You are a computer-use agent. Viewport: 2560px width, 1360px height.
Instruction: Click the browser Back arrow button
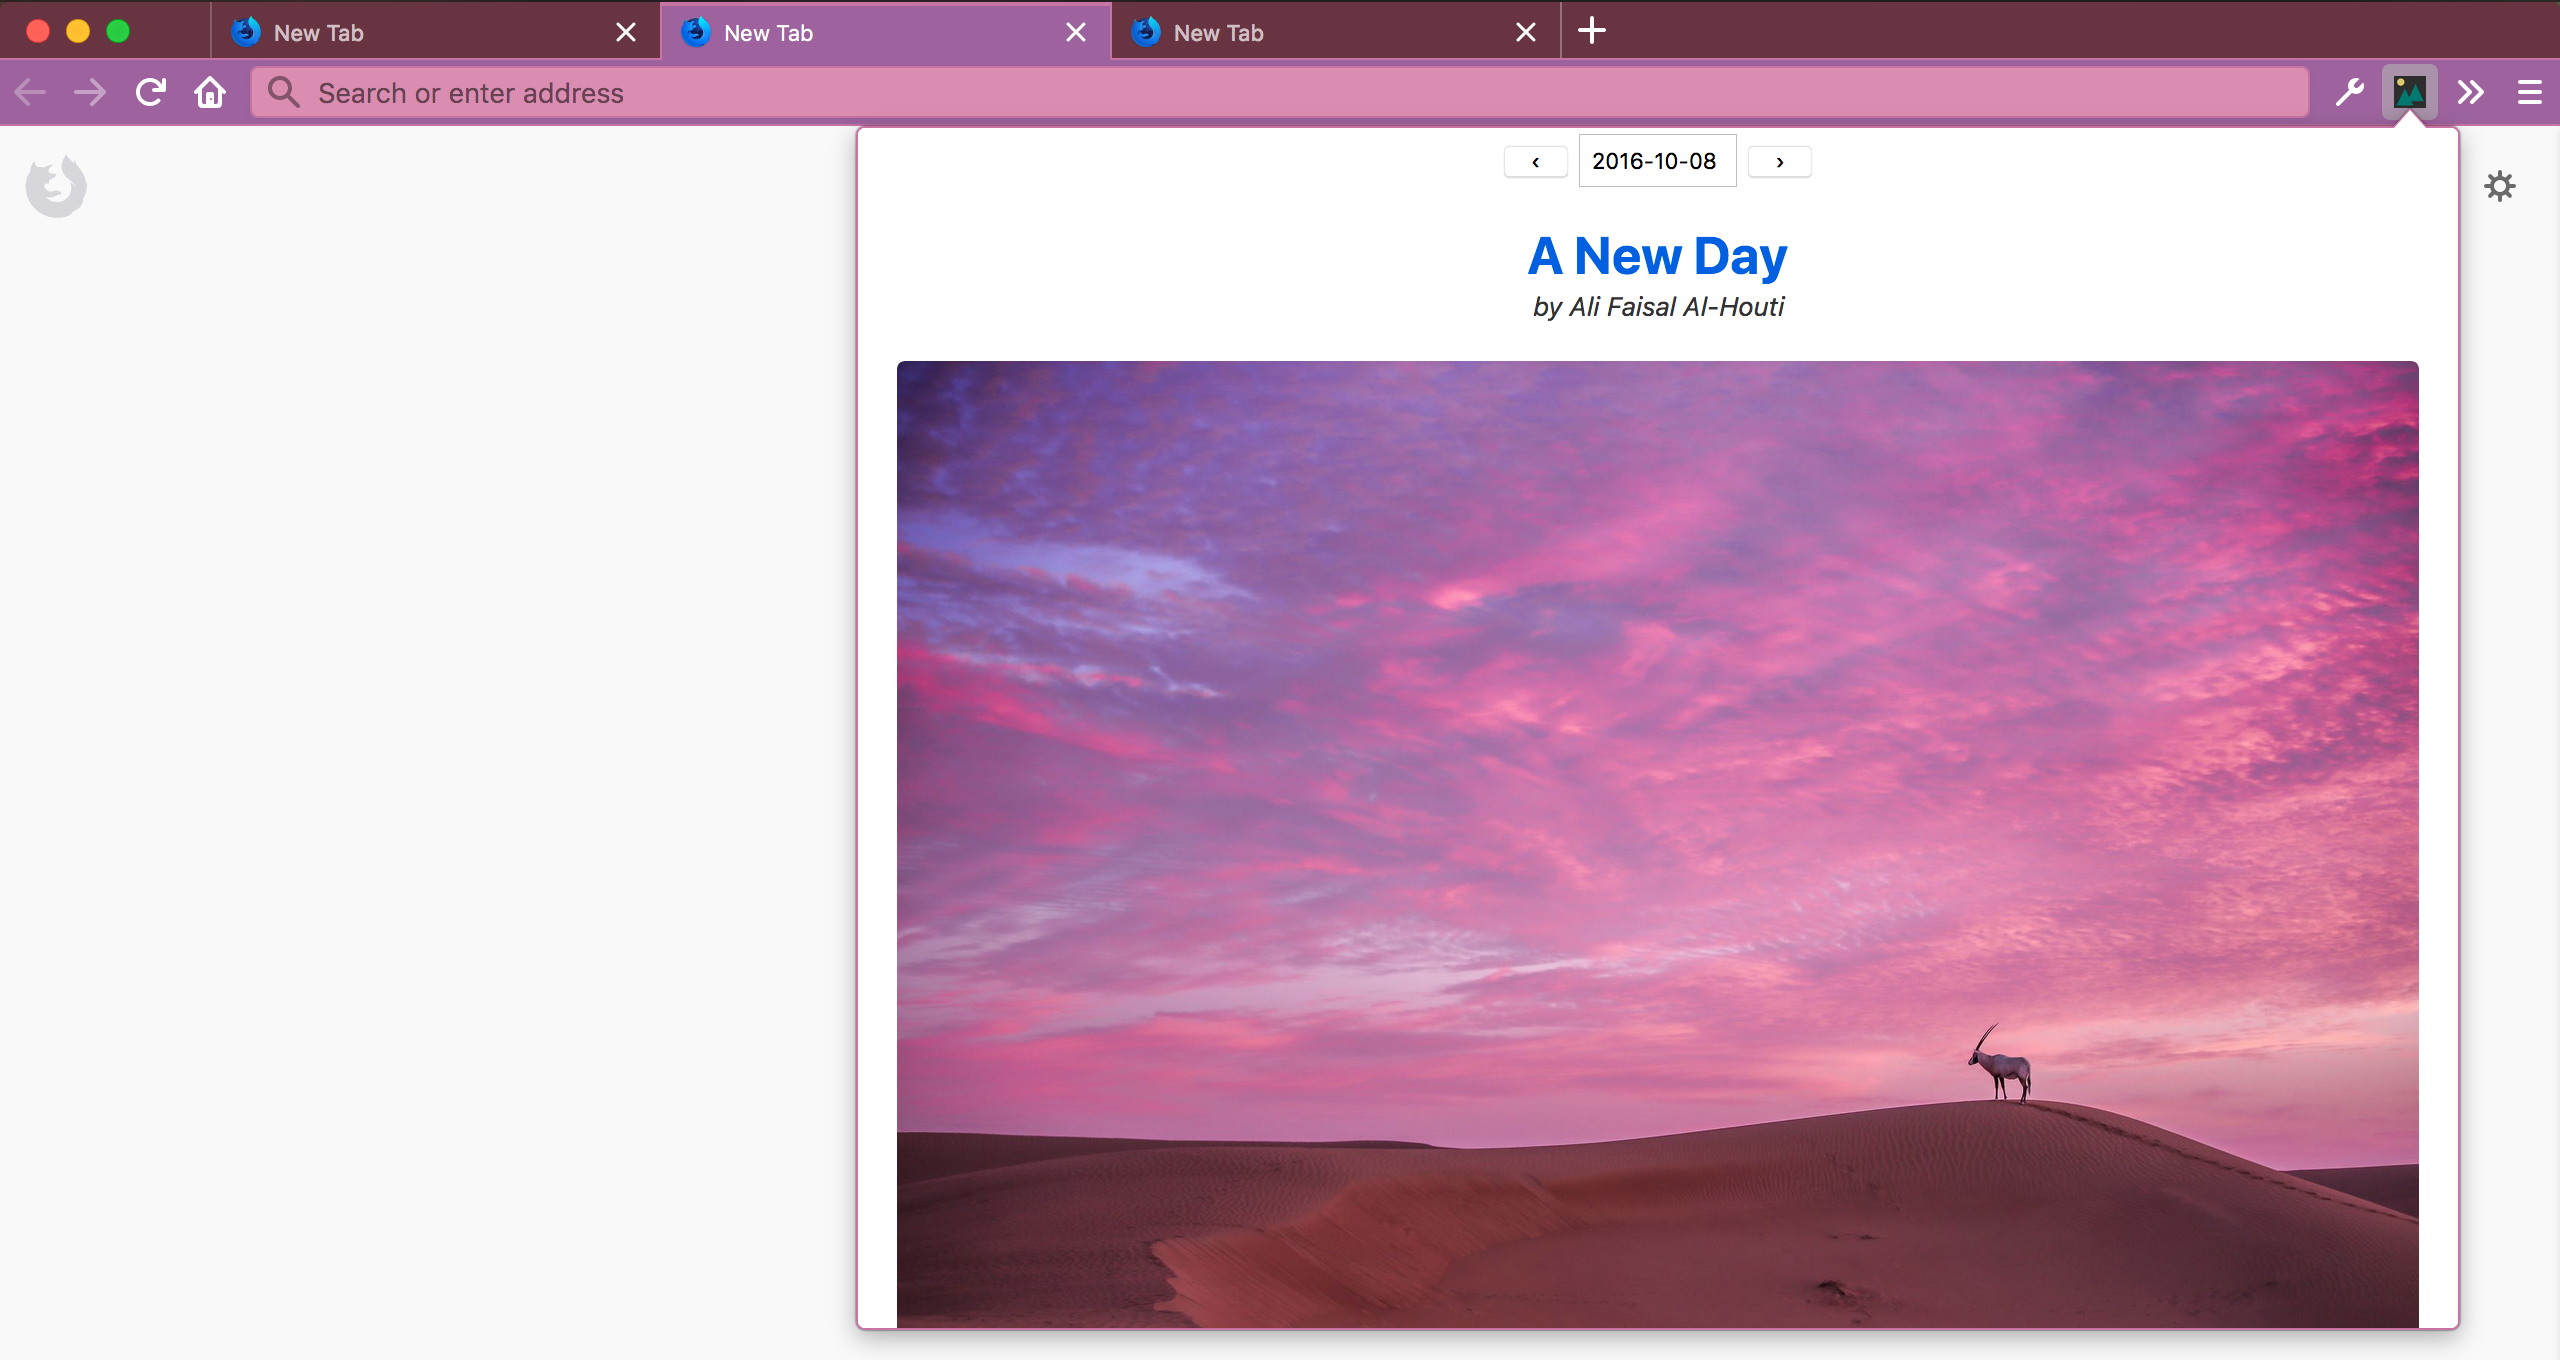pos(30,93)
